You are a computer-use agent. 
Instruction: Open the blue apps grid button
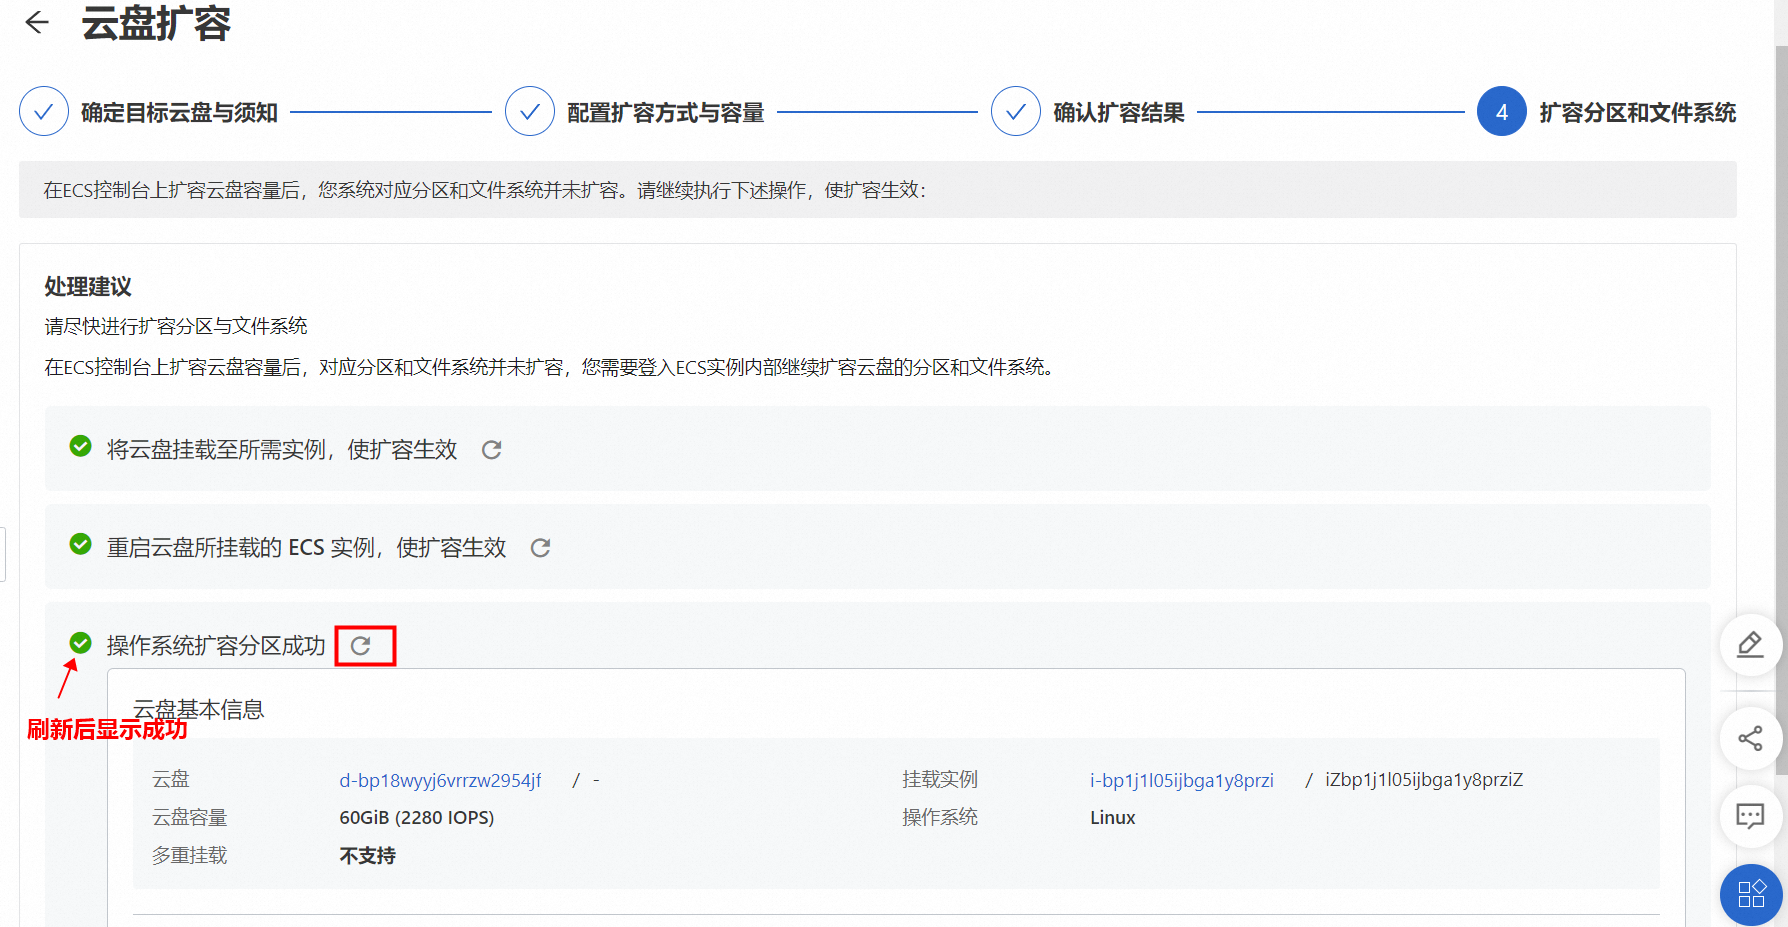pos(1750,894)
